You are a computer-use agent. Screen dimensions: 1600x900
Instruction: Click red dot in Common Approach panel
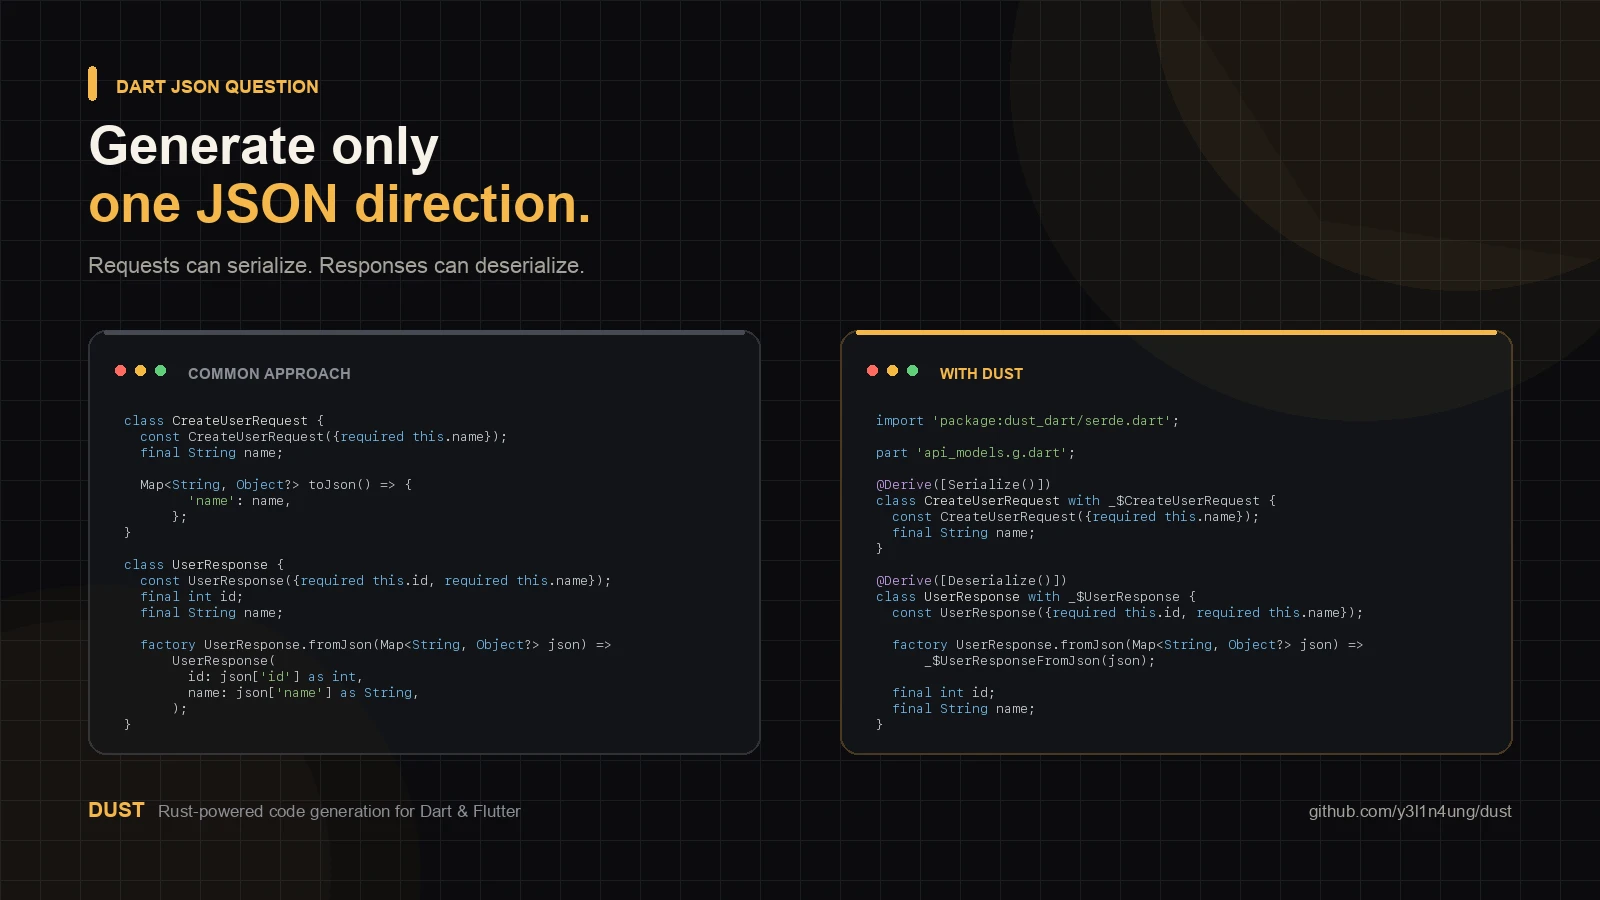point(120,371)
